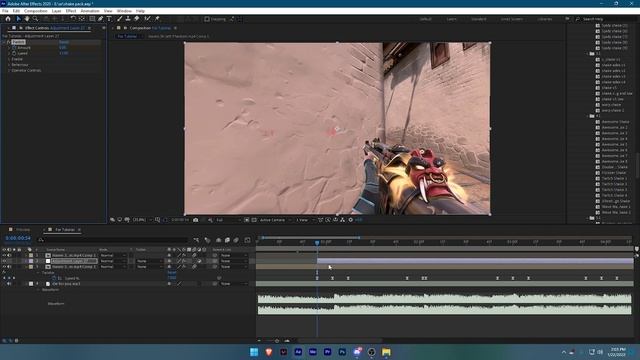Image resolution: width=640 pixels, height=360 pixels.
Task: Select the Rotation tool
Action: click(73, 19)
